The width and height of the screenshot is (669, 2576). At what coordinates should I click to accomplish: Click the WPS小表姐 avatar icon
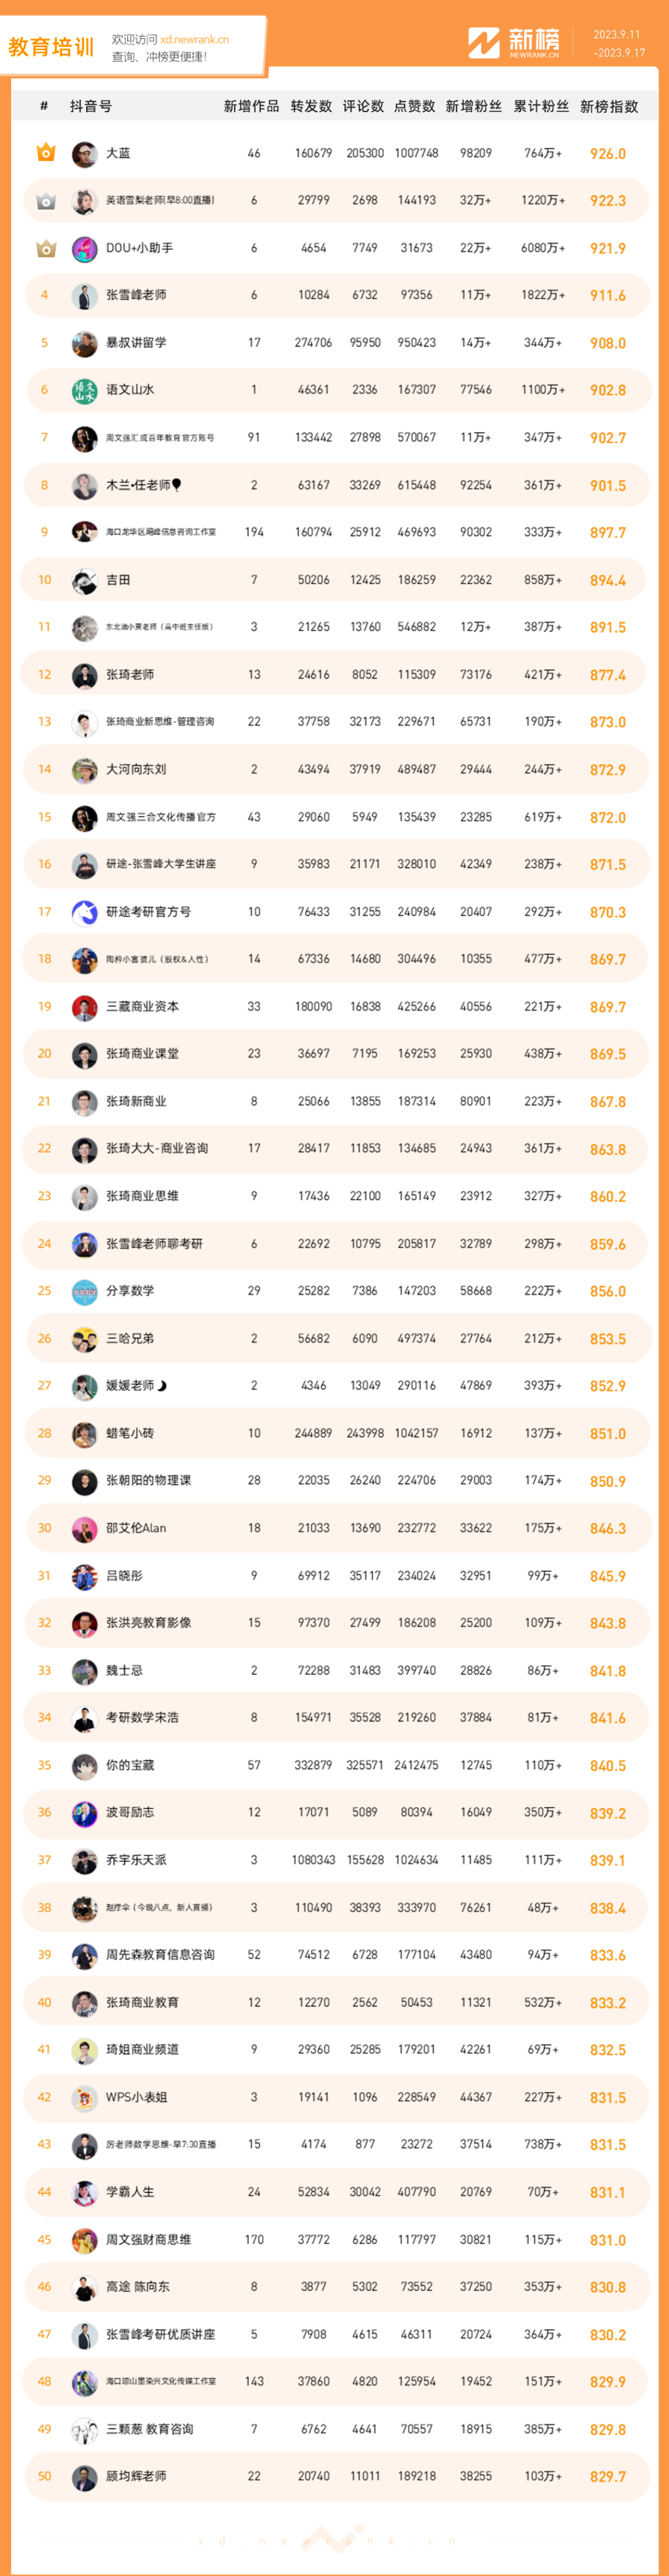[84, 2097]
